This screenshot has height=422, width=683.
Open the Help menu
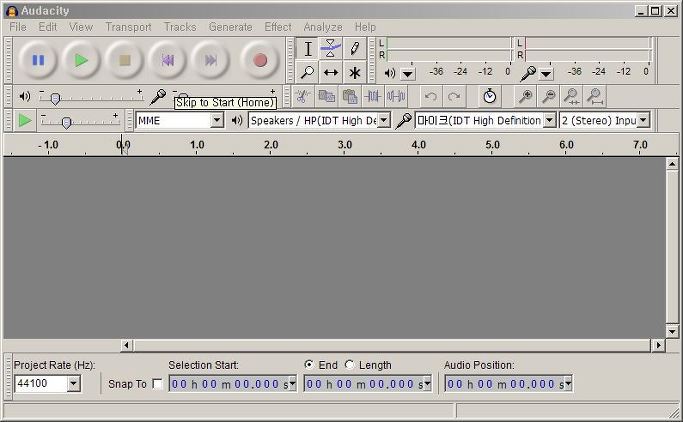(x=365, y=27)
